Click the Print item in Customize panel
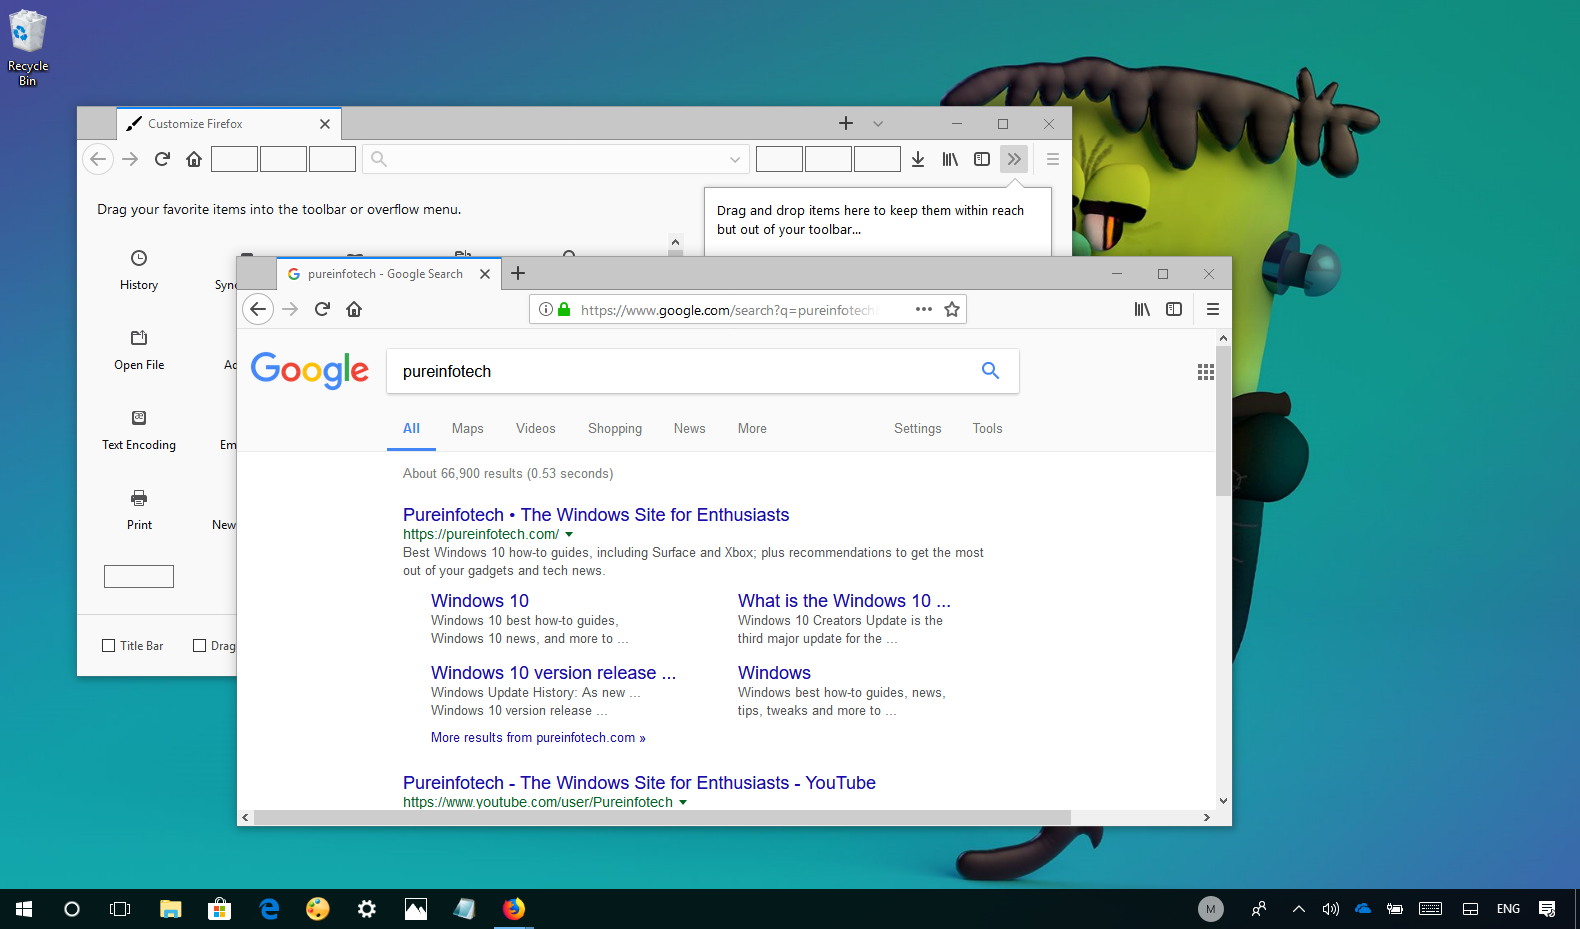The image size is (1580, 929). point(139,508)
